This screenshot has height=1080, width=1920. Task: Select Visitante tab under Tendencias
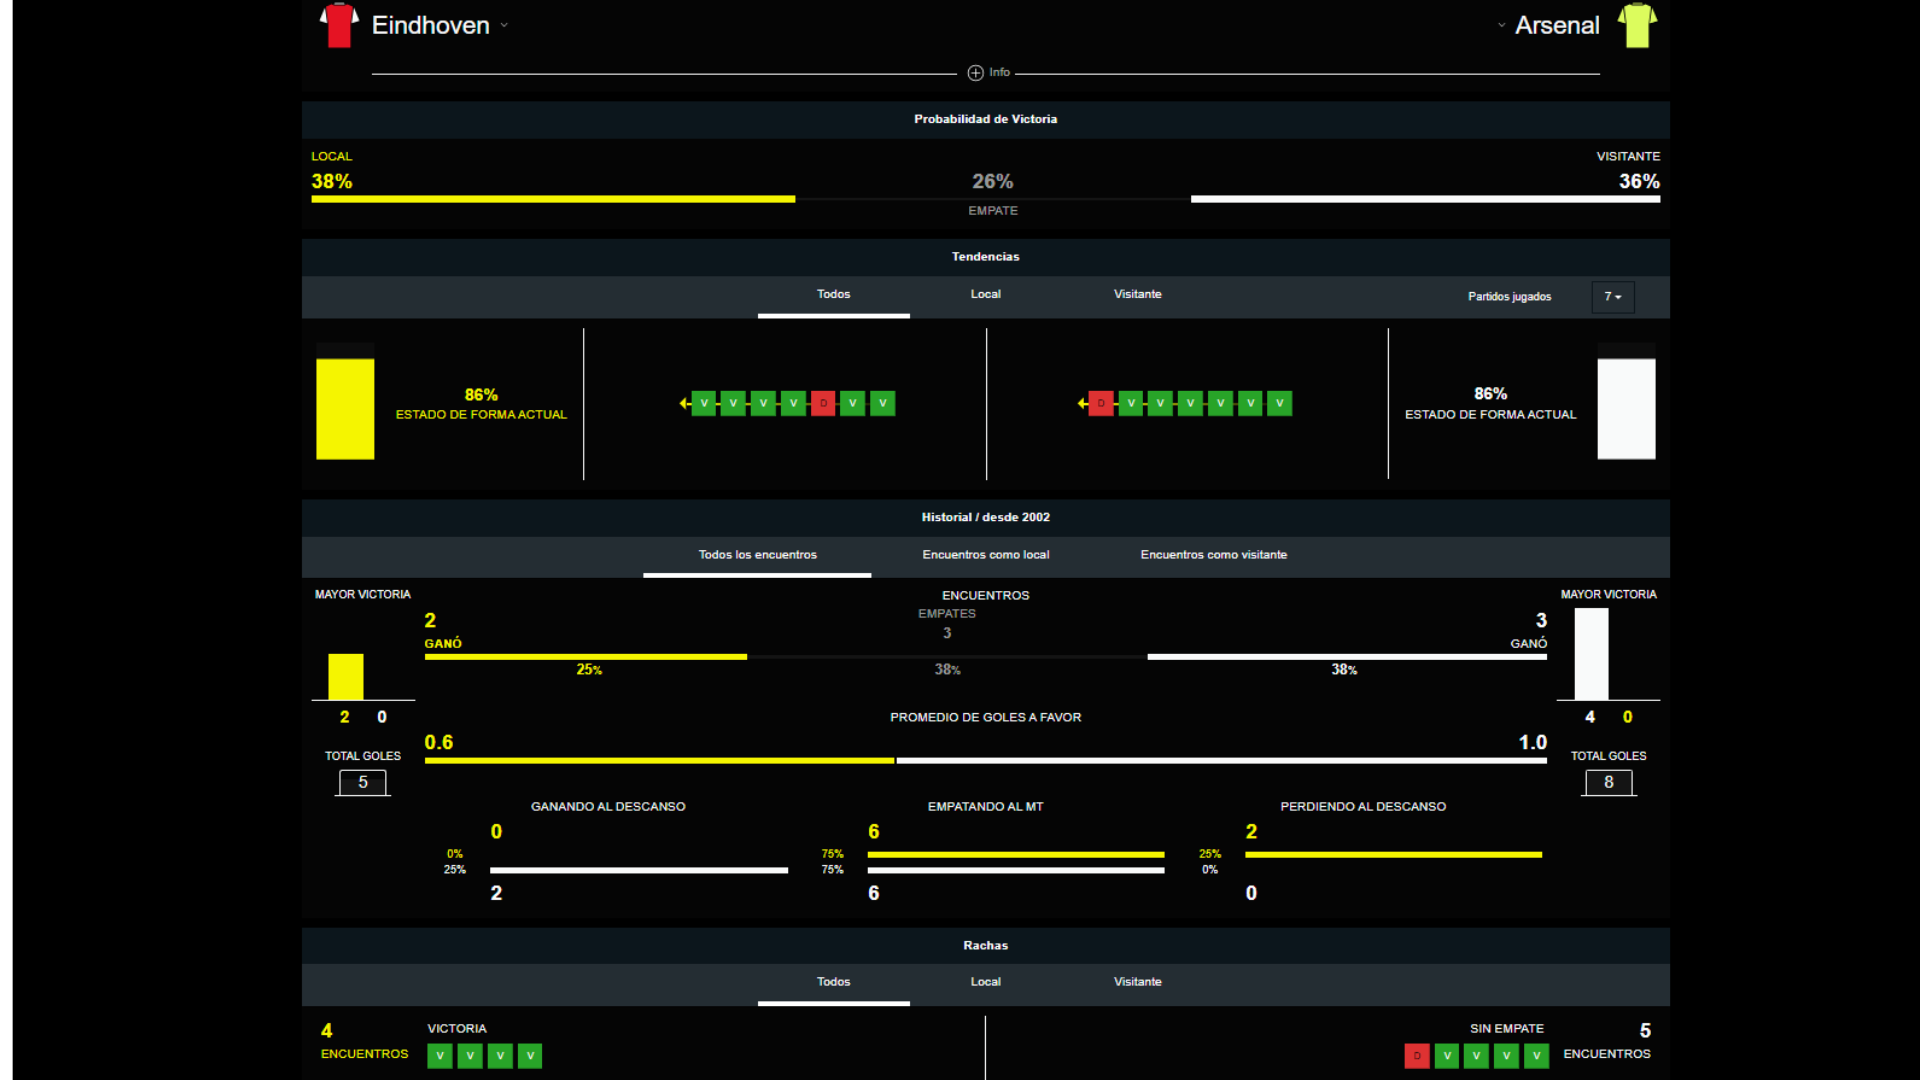point(1137,294)
